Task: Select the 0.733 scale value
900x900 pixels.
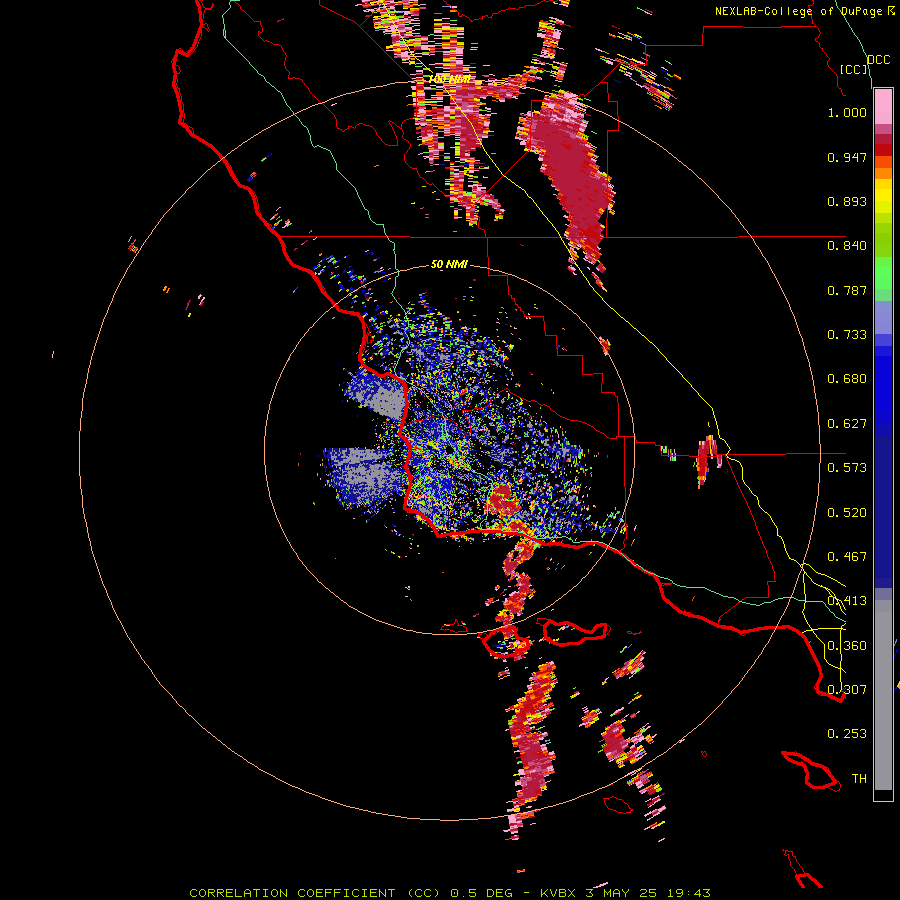Action: 847,335
